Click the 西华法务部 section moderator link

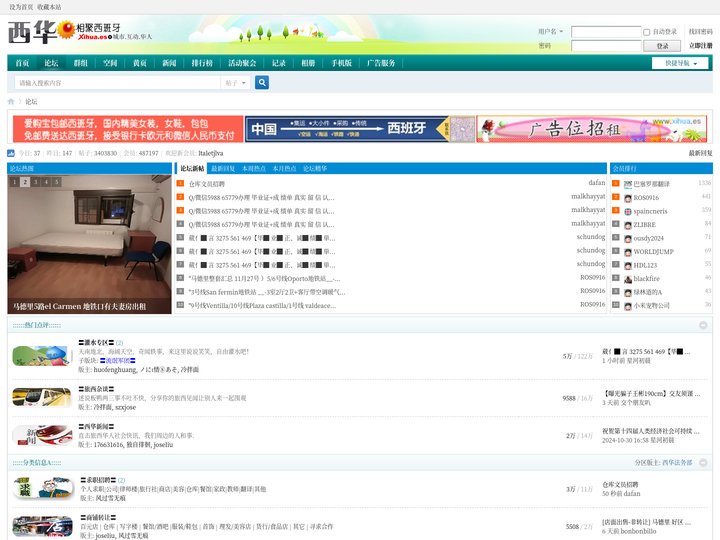[x=677, y=462]
